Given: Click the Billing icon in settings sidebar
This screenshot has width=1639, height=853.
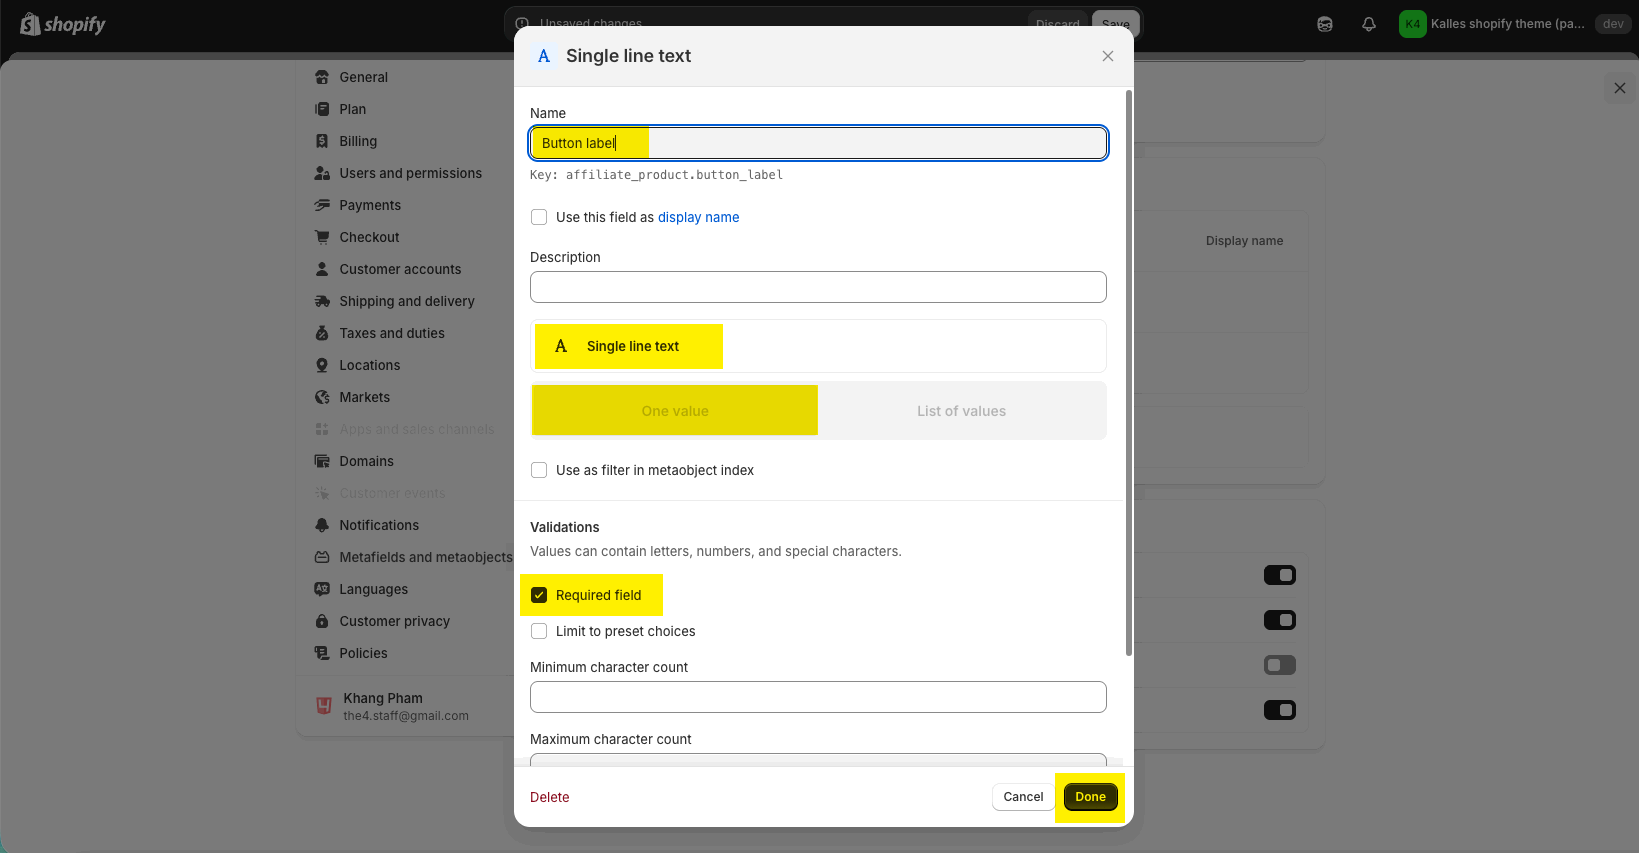Looking at the screenshot, I should click(x=322, y=141).
